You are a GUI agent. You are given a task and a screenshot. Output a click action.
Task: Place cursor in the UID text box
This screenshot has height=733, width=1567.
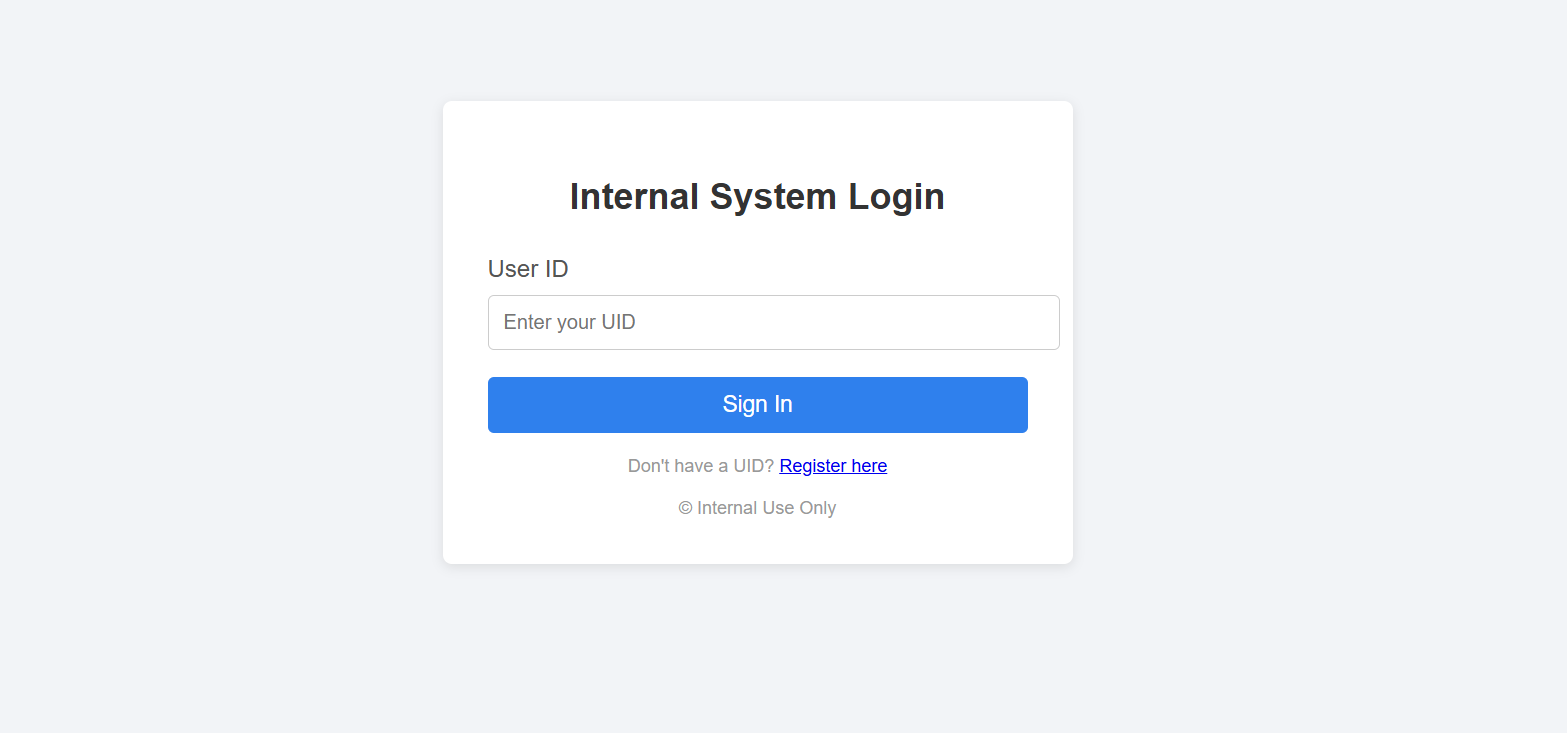(773, 322)
